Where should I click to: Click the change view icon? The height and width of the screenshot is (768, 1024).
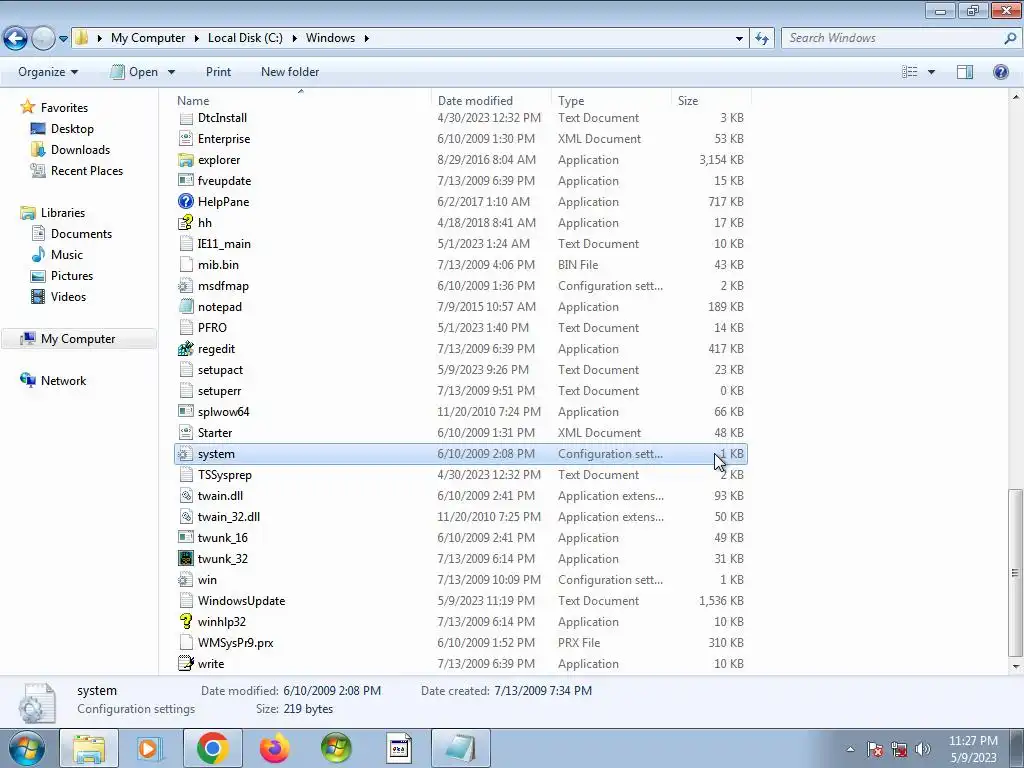pos(910,72)
